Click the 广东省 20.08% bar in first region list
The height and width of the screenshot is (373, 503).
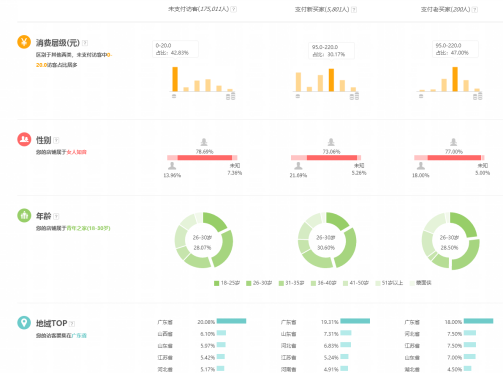point(231,321)
